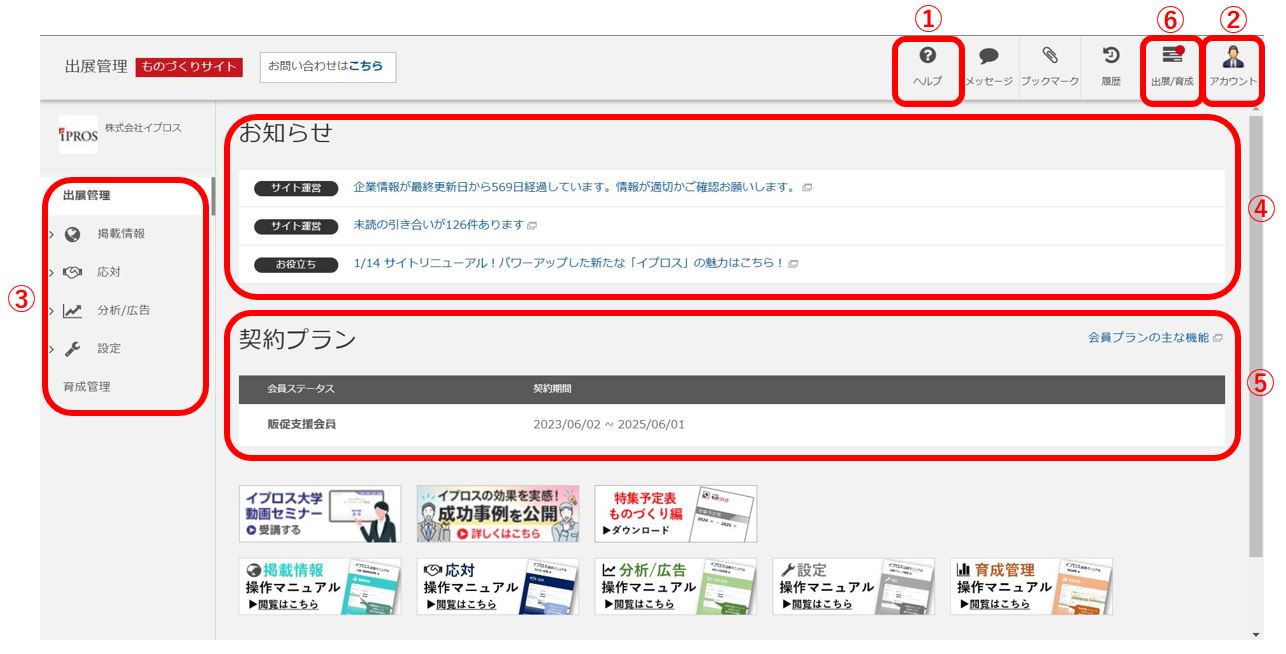Open the 会員プランの主な機能 link

pos(1148,338)
